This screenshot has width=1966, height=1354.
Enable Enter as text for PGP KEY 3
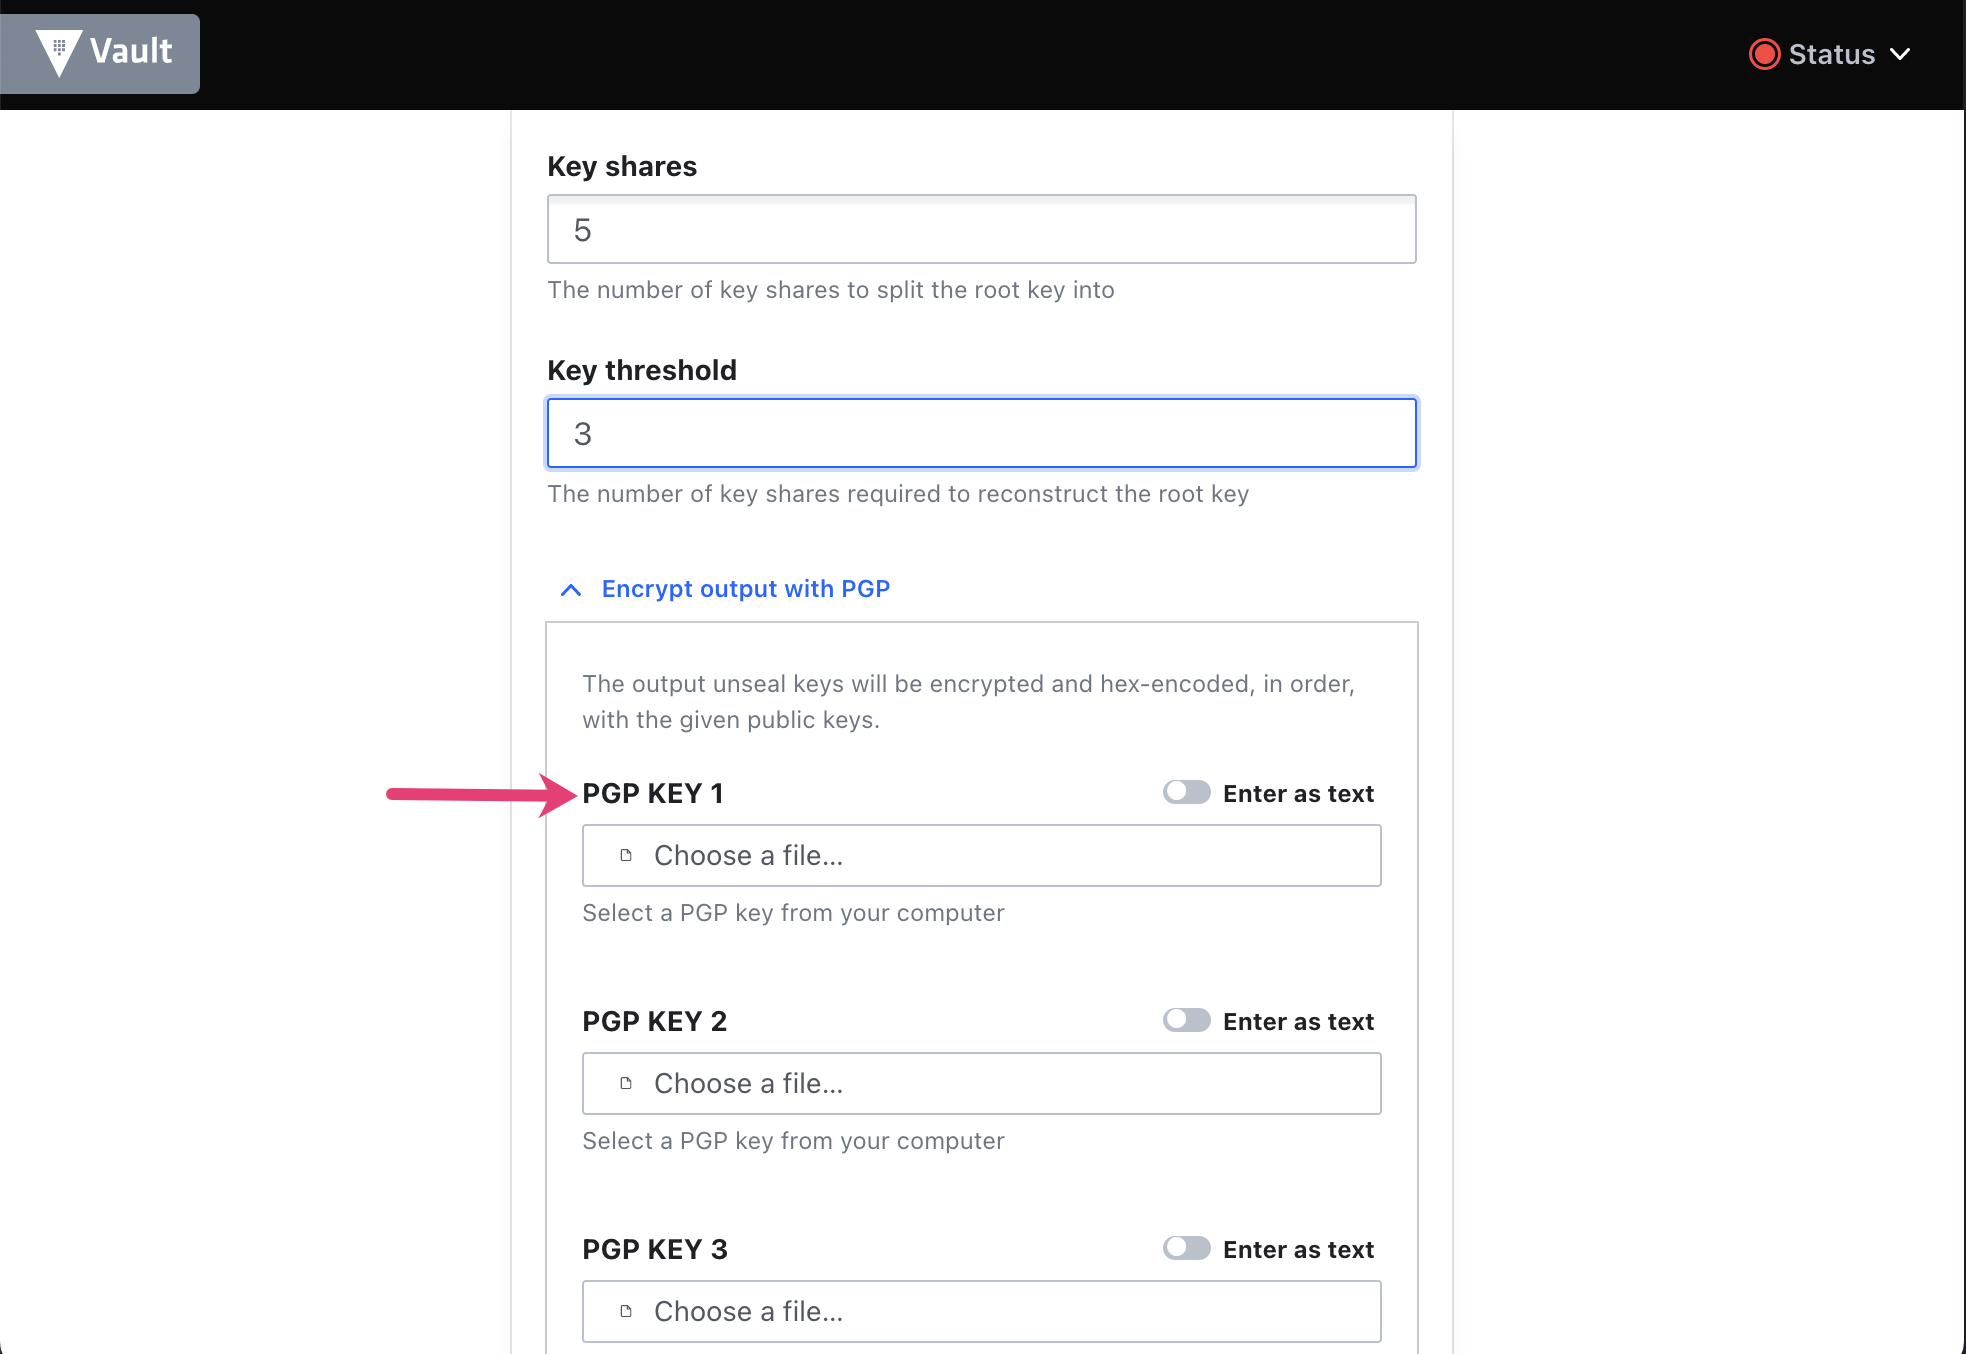coord(1186,1248)
